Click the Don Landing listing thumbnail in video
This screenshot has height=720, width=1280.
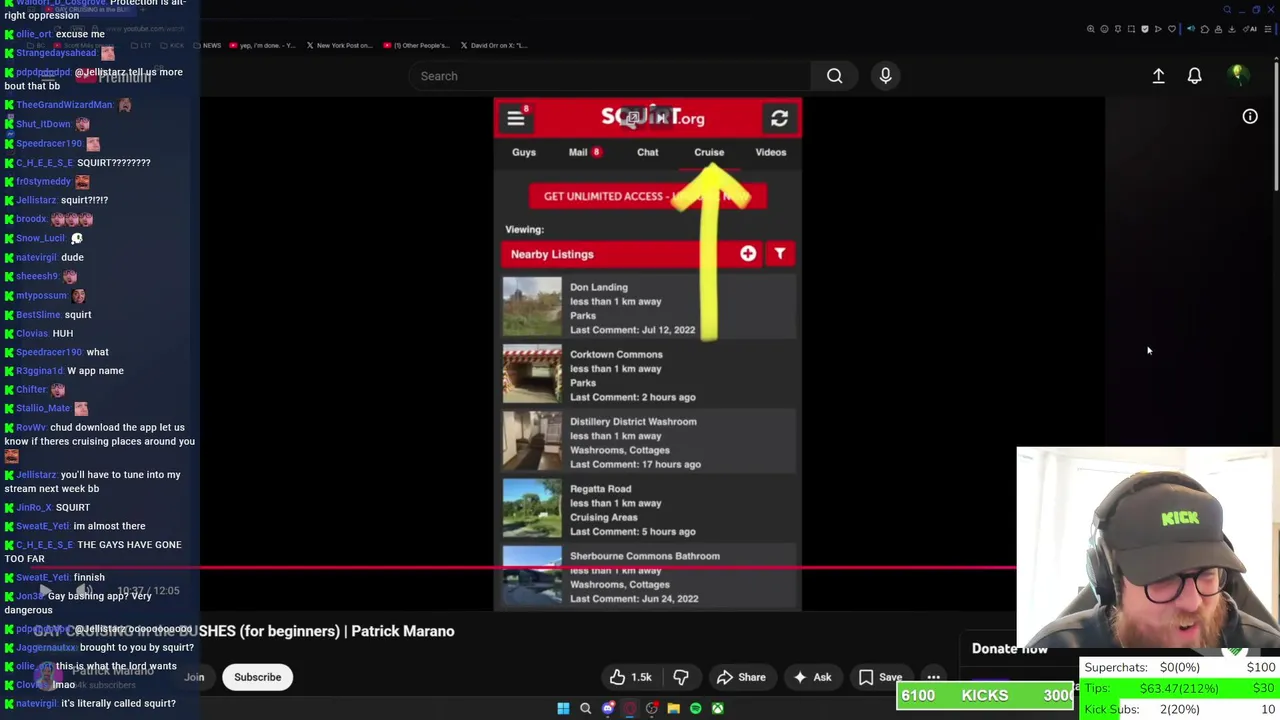coord(532,306)
